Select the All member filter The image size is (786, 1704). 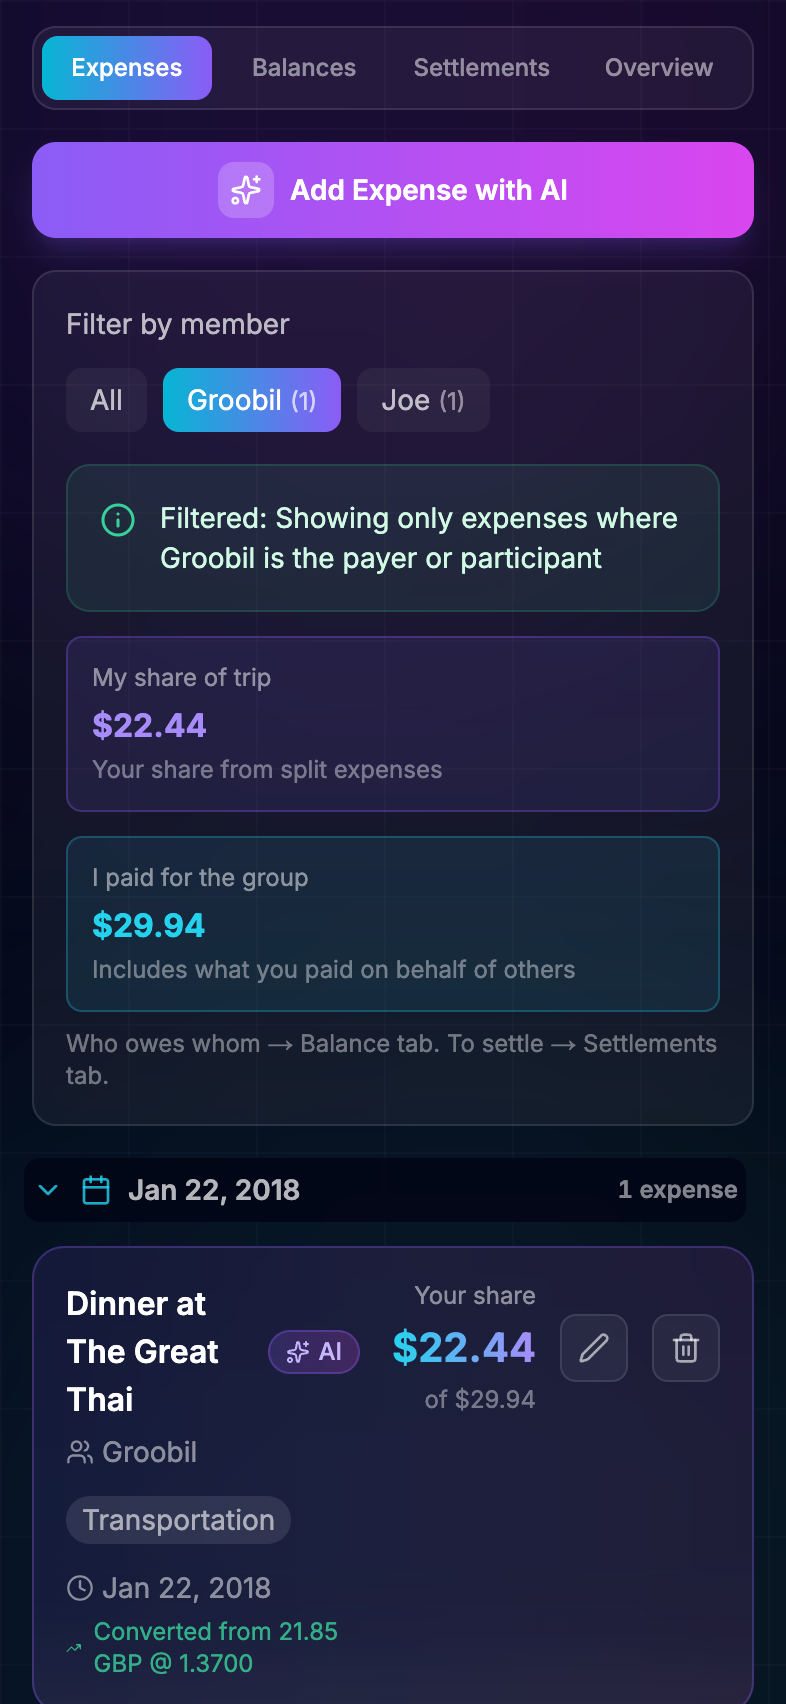click(x=106, y=400)
